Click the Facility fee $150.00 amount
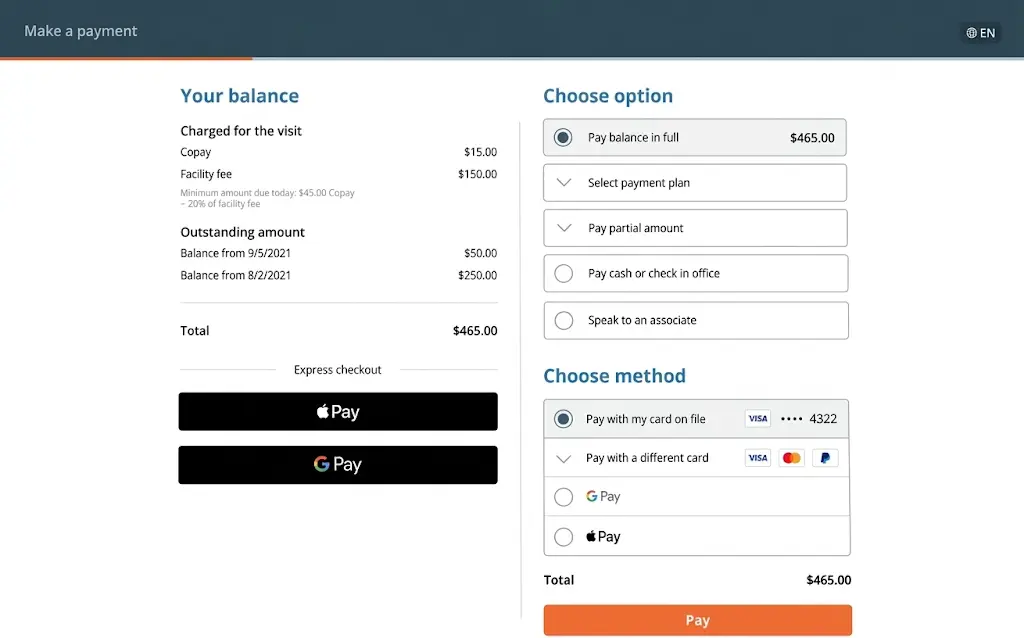 coord(477,174)
